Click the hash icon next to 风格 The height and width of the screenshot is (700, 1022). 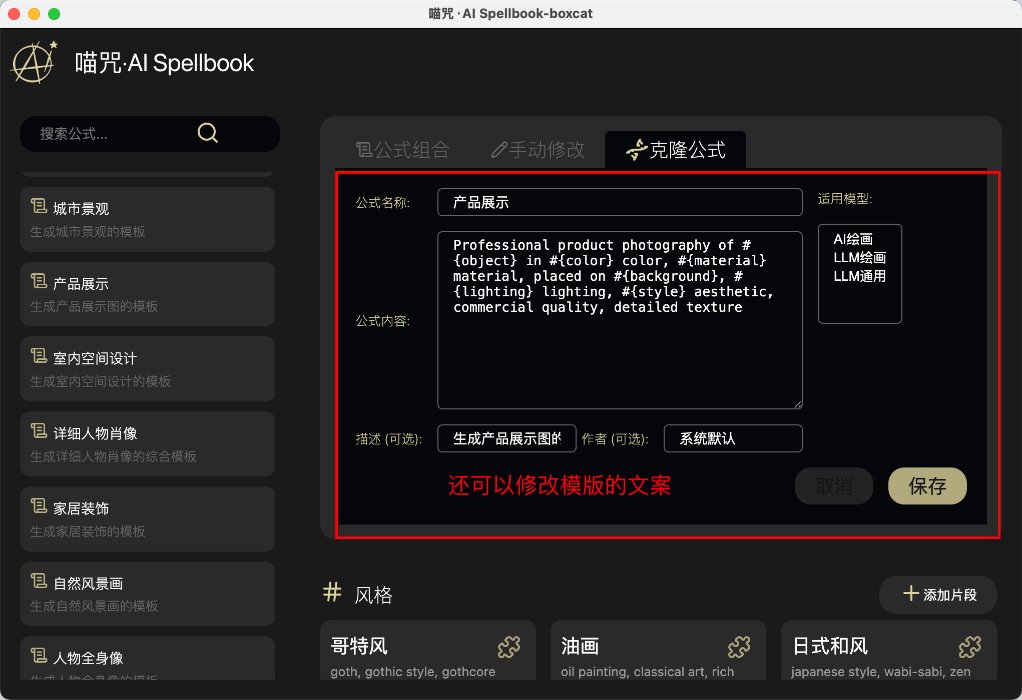[332, 592]
